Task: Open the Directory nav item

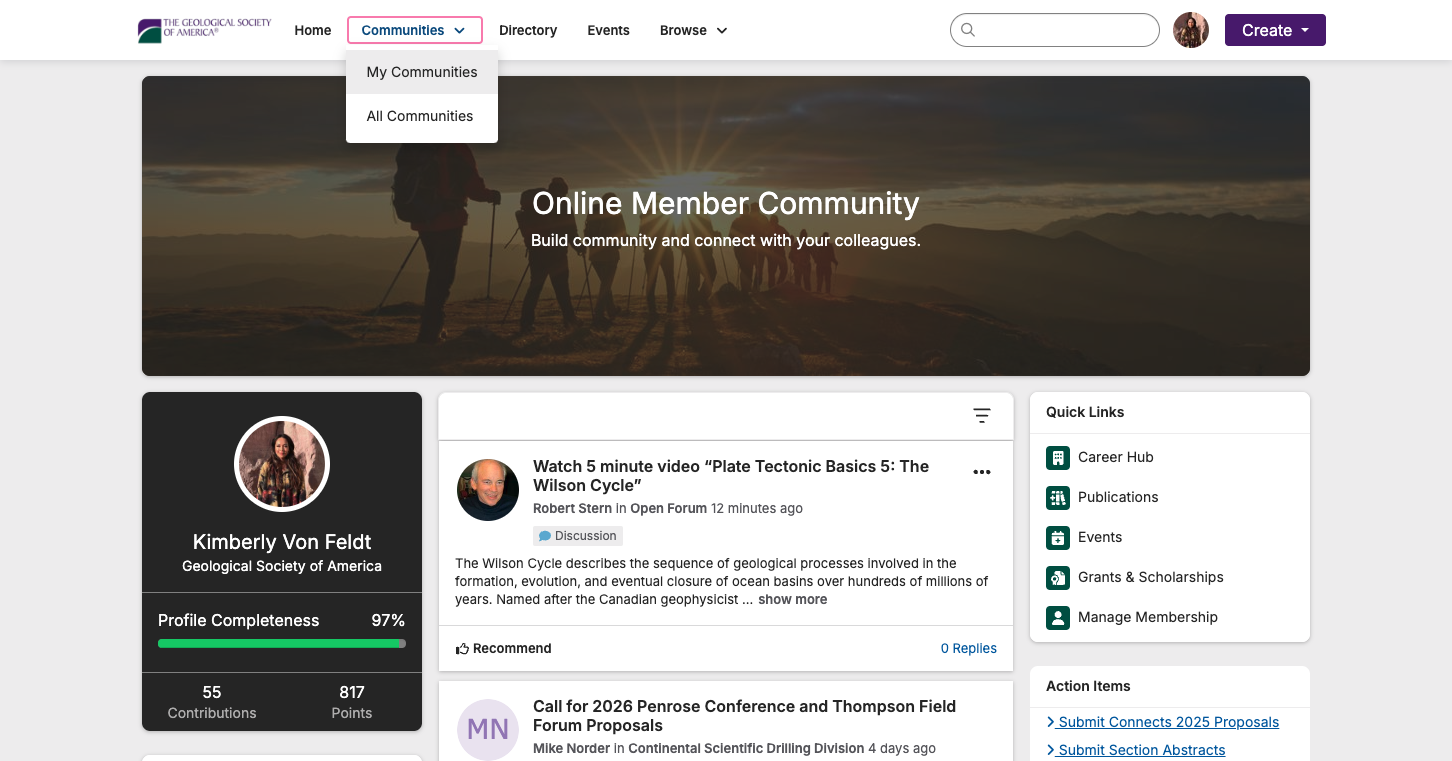Action: point(528,30)
